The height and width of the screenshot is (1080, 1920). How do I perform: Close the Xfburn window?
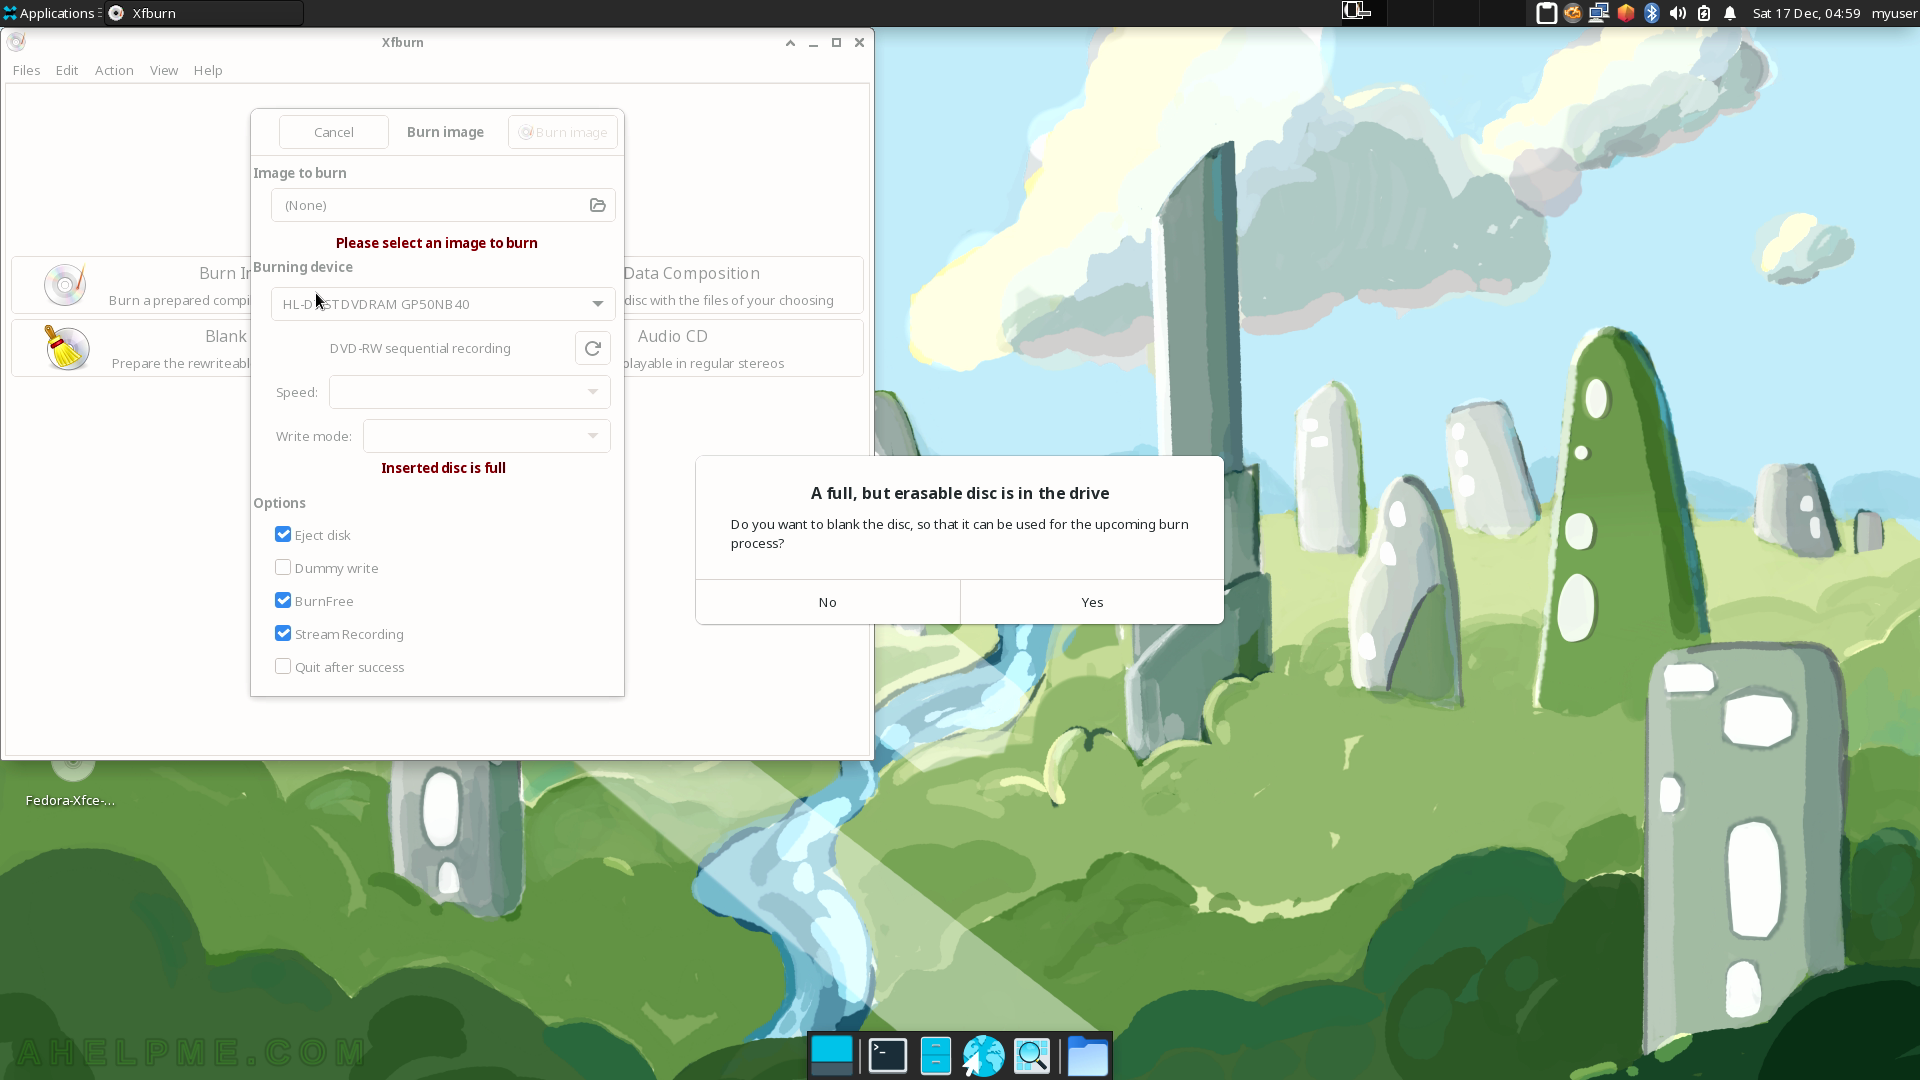[859, 42]
